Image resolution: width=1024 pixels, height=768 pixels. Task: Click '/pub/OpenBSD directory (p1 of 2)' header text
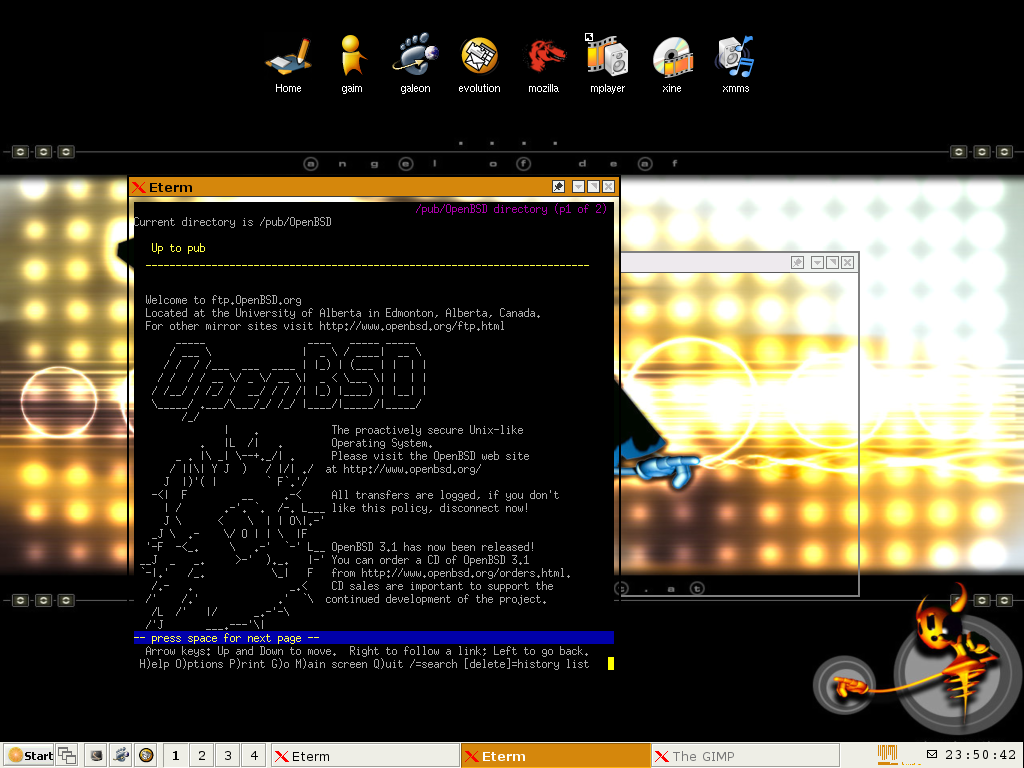pos(511,209)
